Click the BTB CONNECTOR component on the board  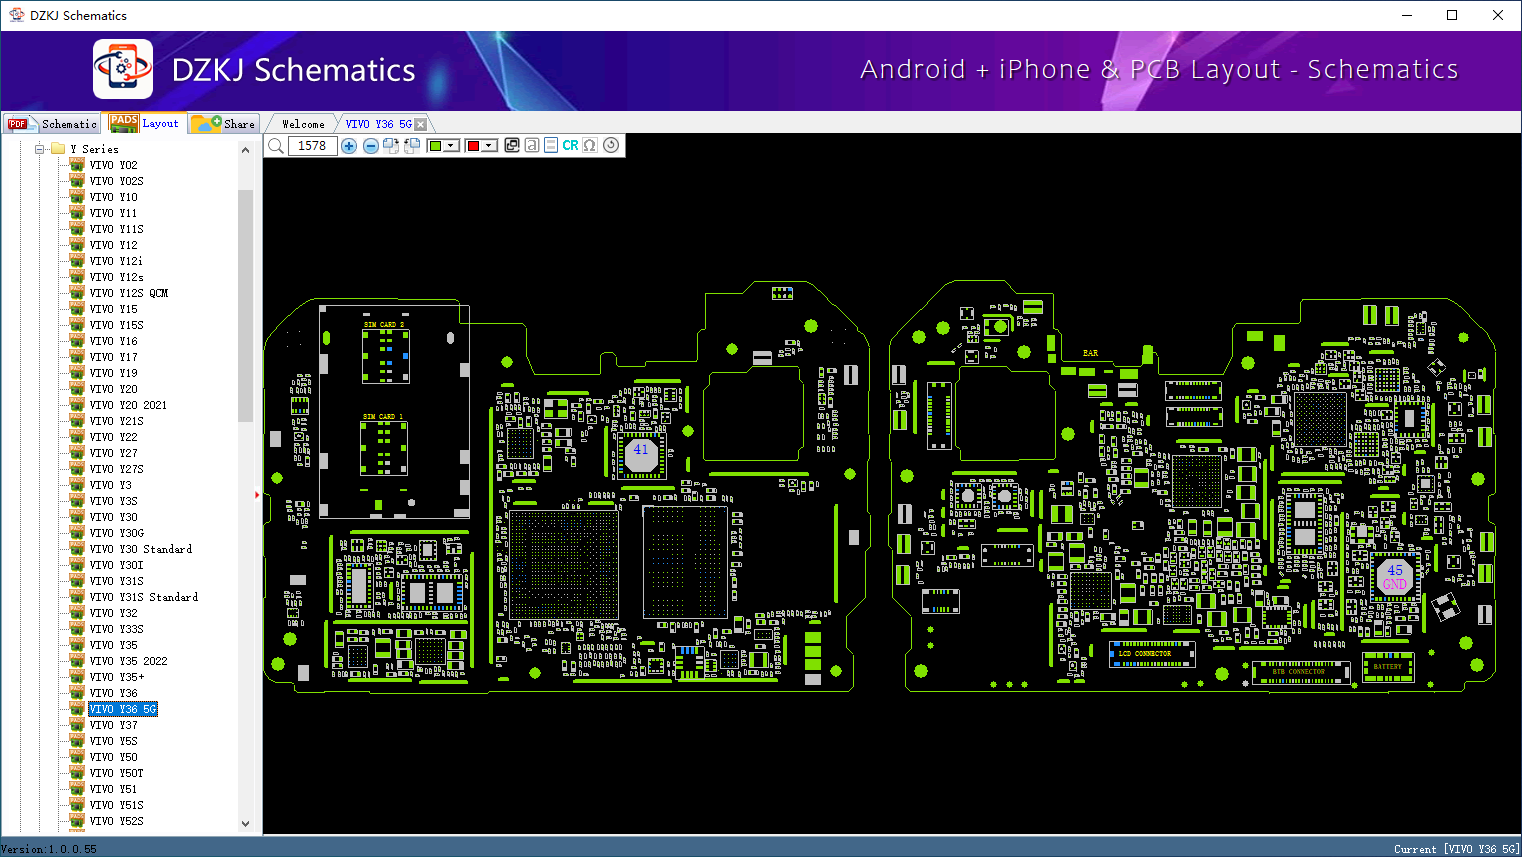click(1301, 672)
